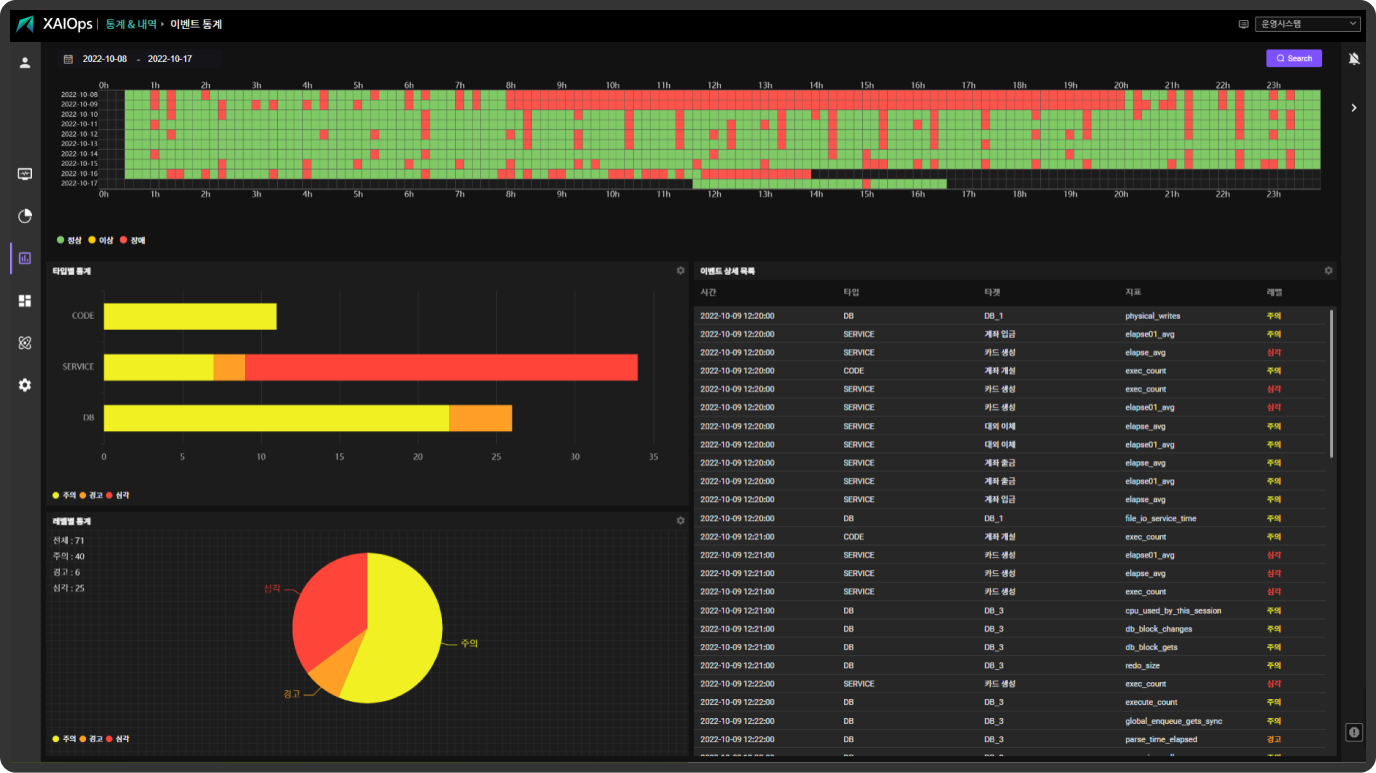This screenshot has height=773, width=1376.
Task: Open the pie chart icon in sidebar
Action: pos(25,216)
